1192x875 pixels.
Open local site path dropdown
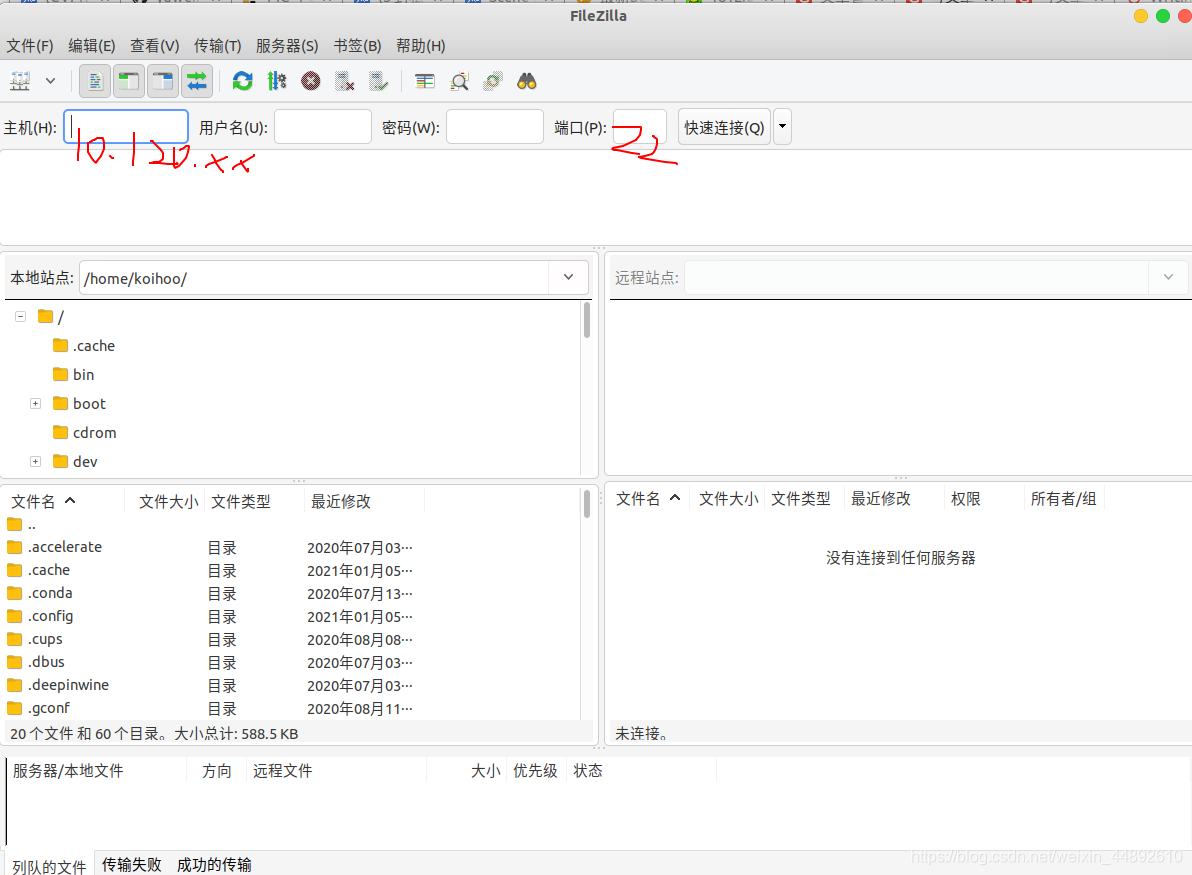pyautogui.click(x=569, y=277)
